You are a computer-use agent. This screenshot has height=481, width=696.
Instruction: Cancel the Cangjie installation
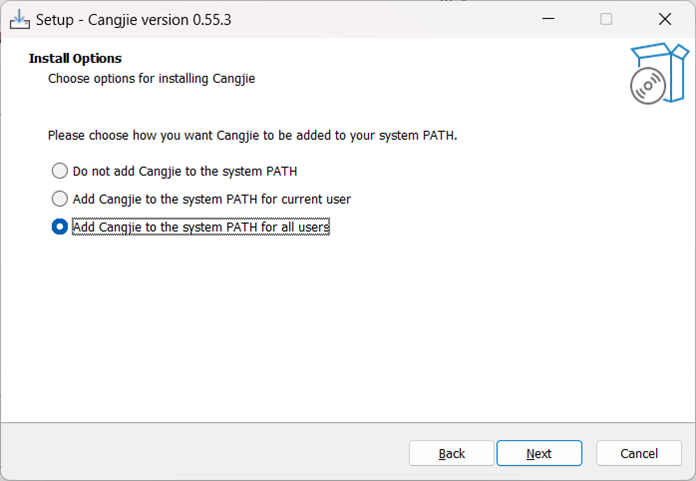[x=639, y=453]
